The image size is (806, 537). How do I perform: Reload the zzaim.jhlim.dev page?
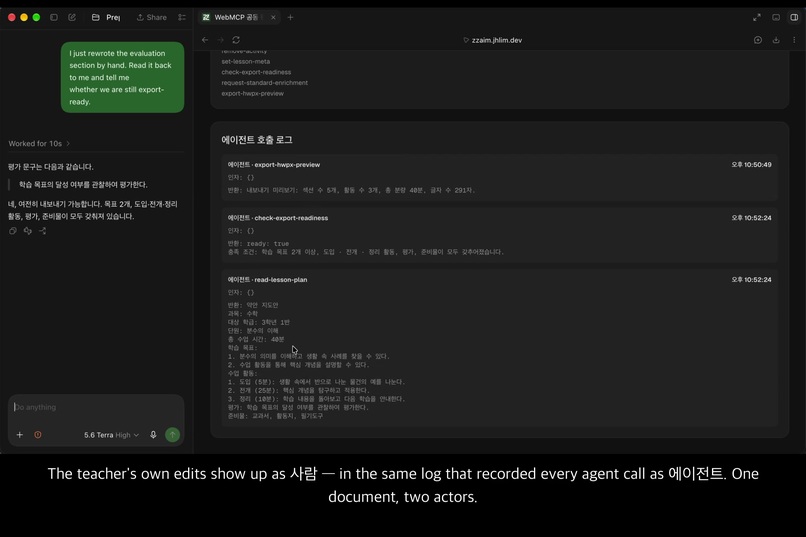point(236,40)
